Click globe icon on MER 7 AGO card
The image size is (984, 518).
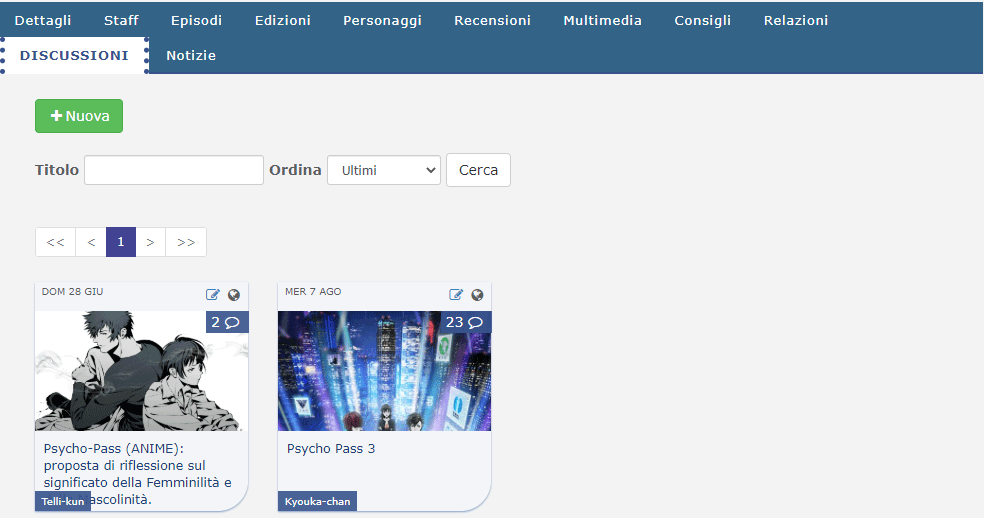click(x=478, y=295)
